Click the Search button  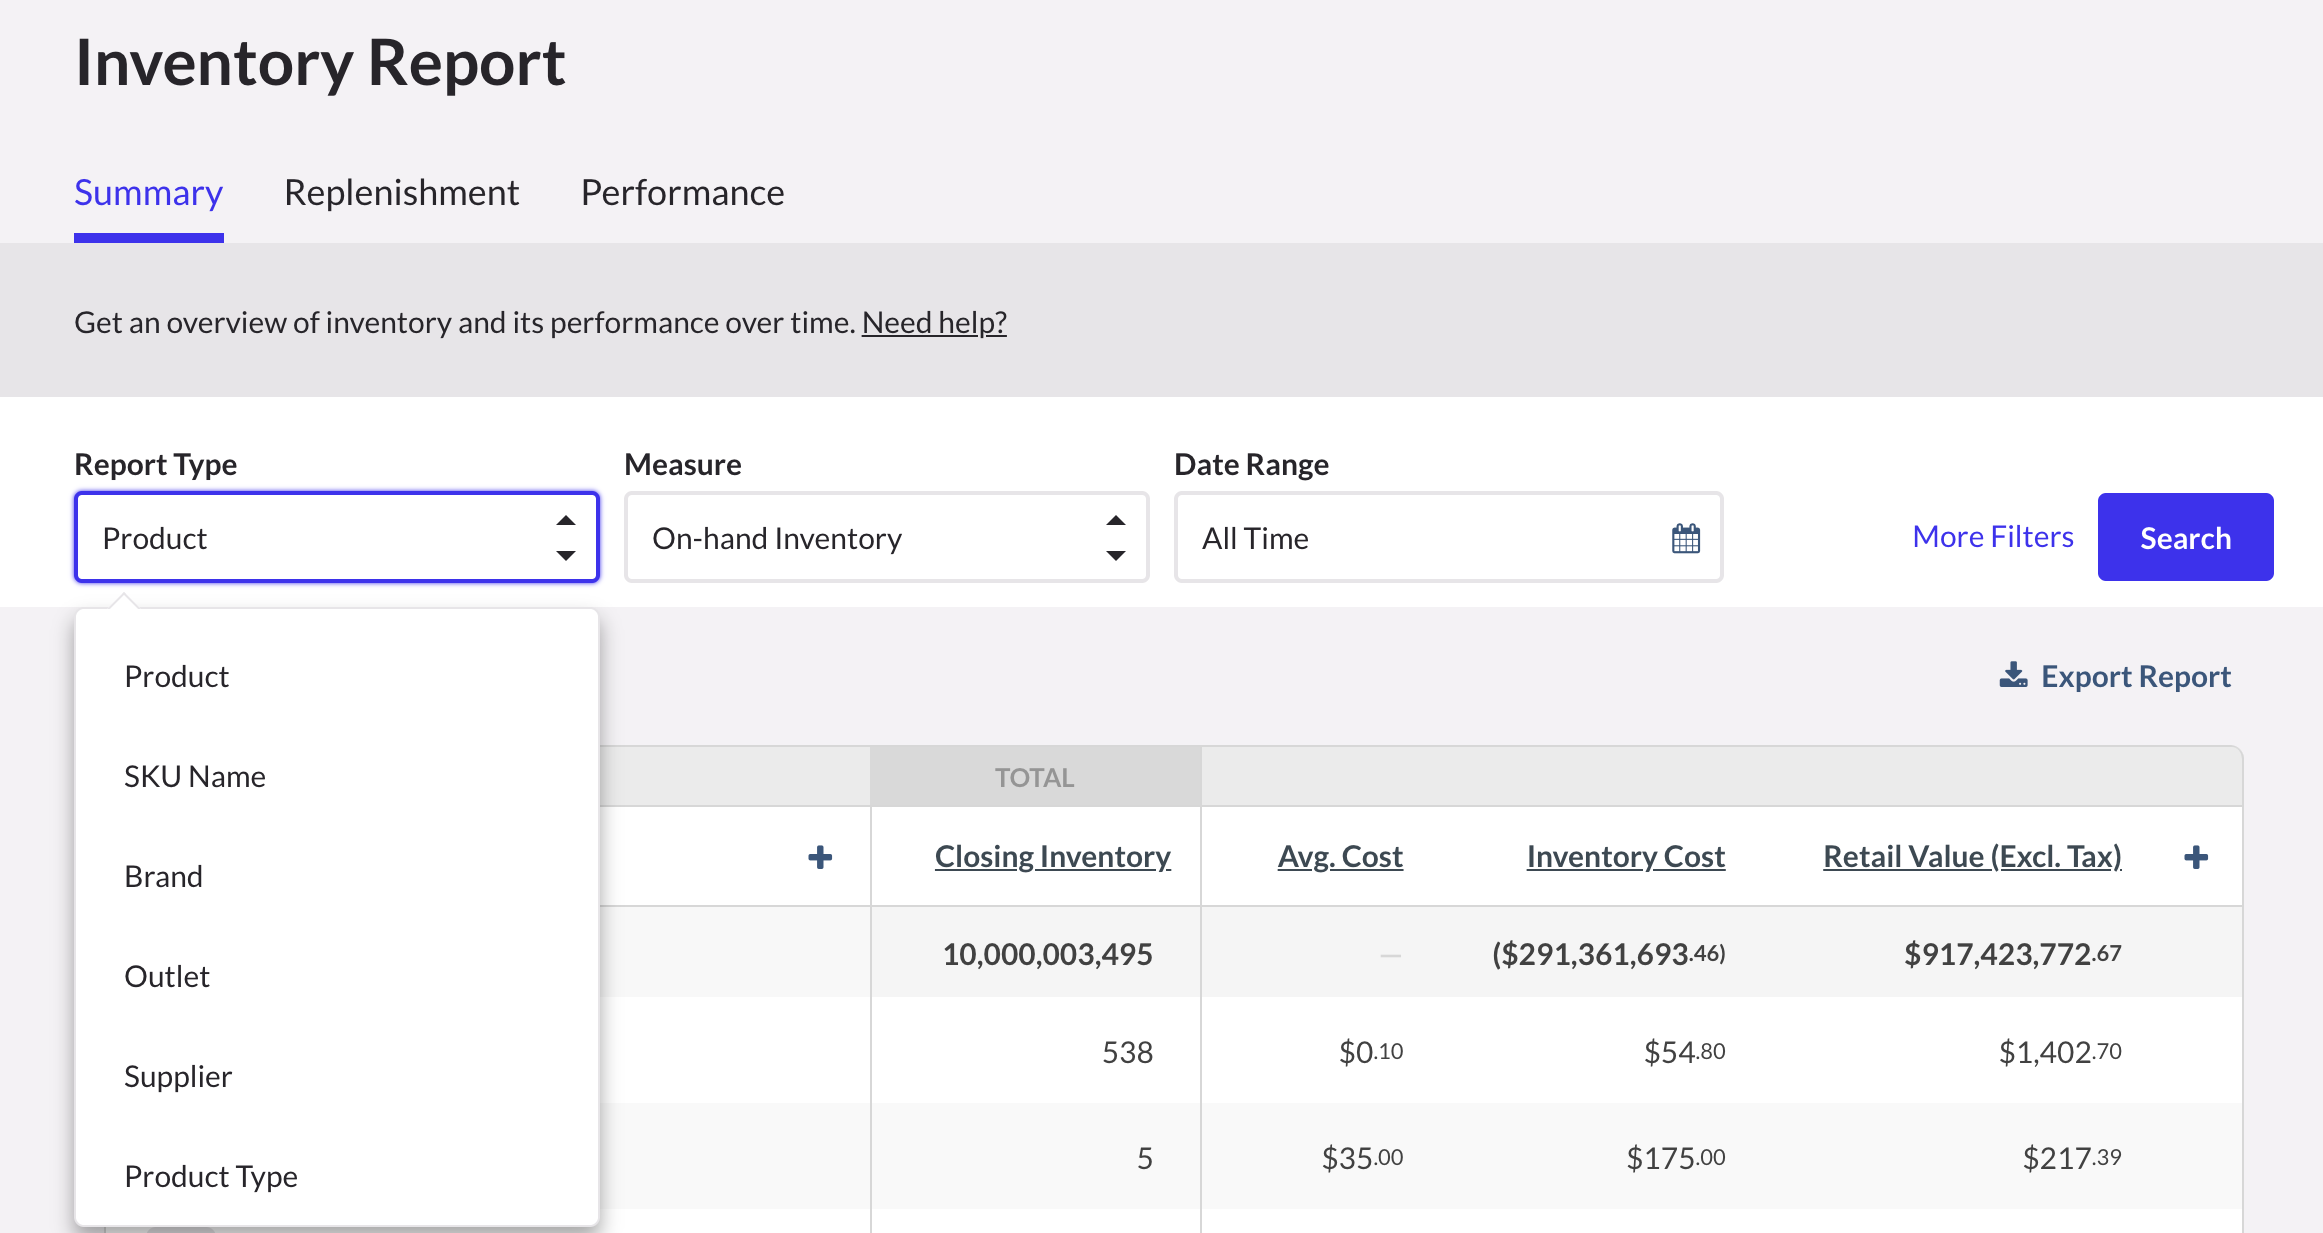pos(2185,537)
